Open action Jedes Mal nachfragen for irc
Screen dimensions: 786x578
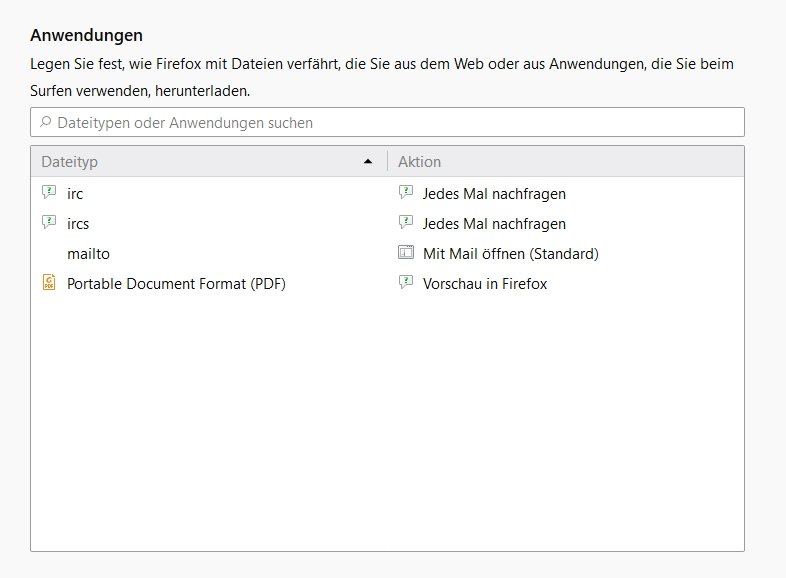click(x=494, y=194)
